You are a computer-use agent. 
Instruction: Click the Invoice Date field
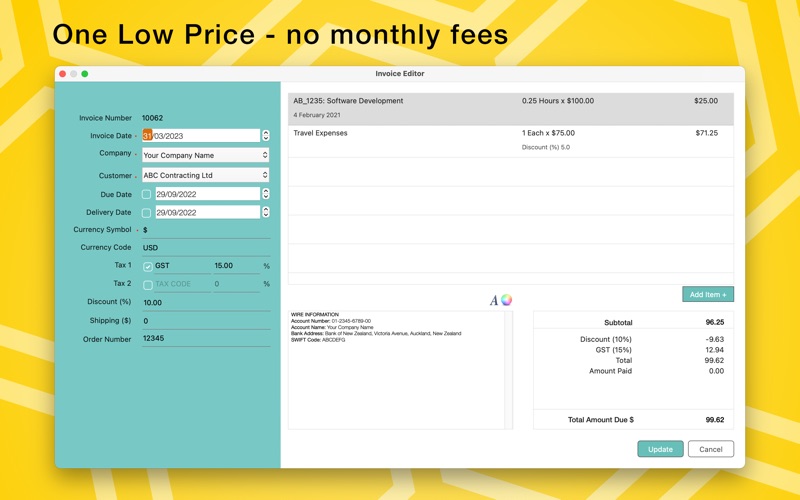(201, 136)
